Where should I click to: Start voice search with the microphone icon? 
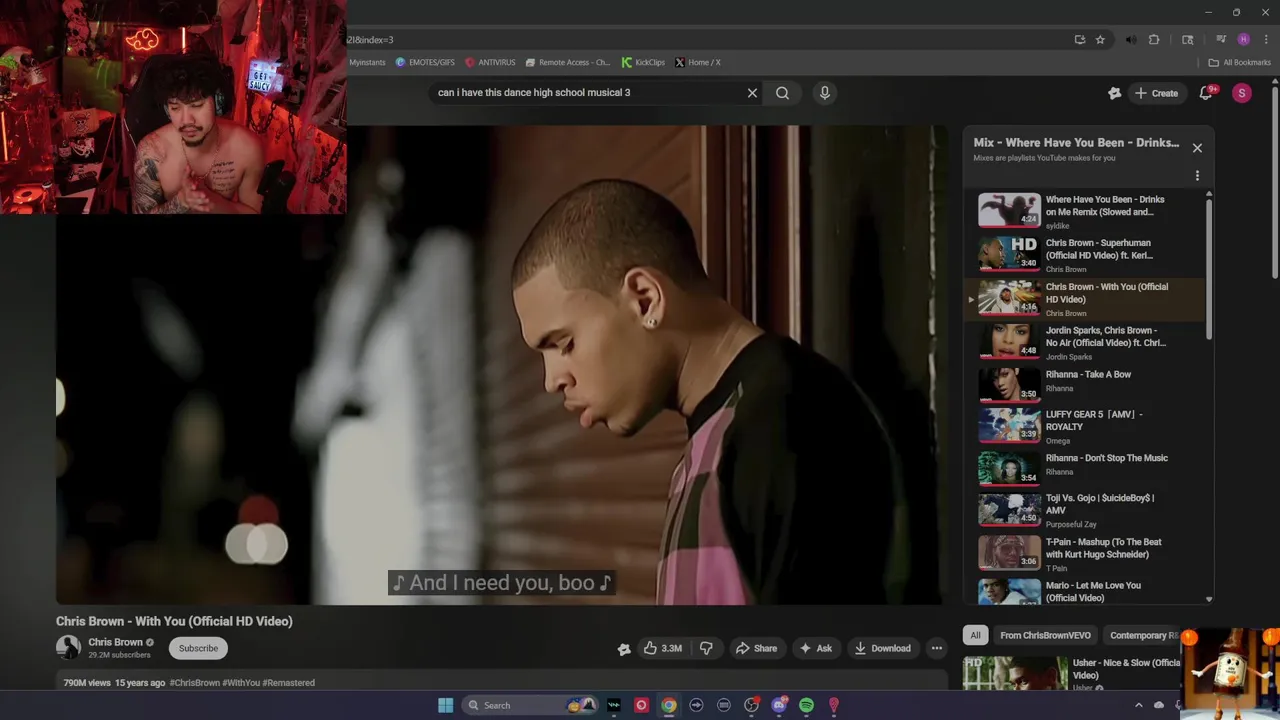pos(824,93)
